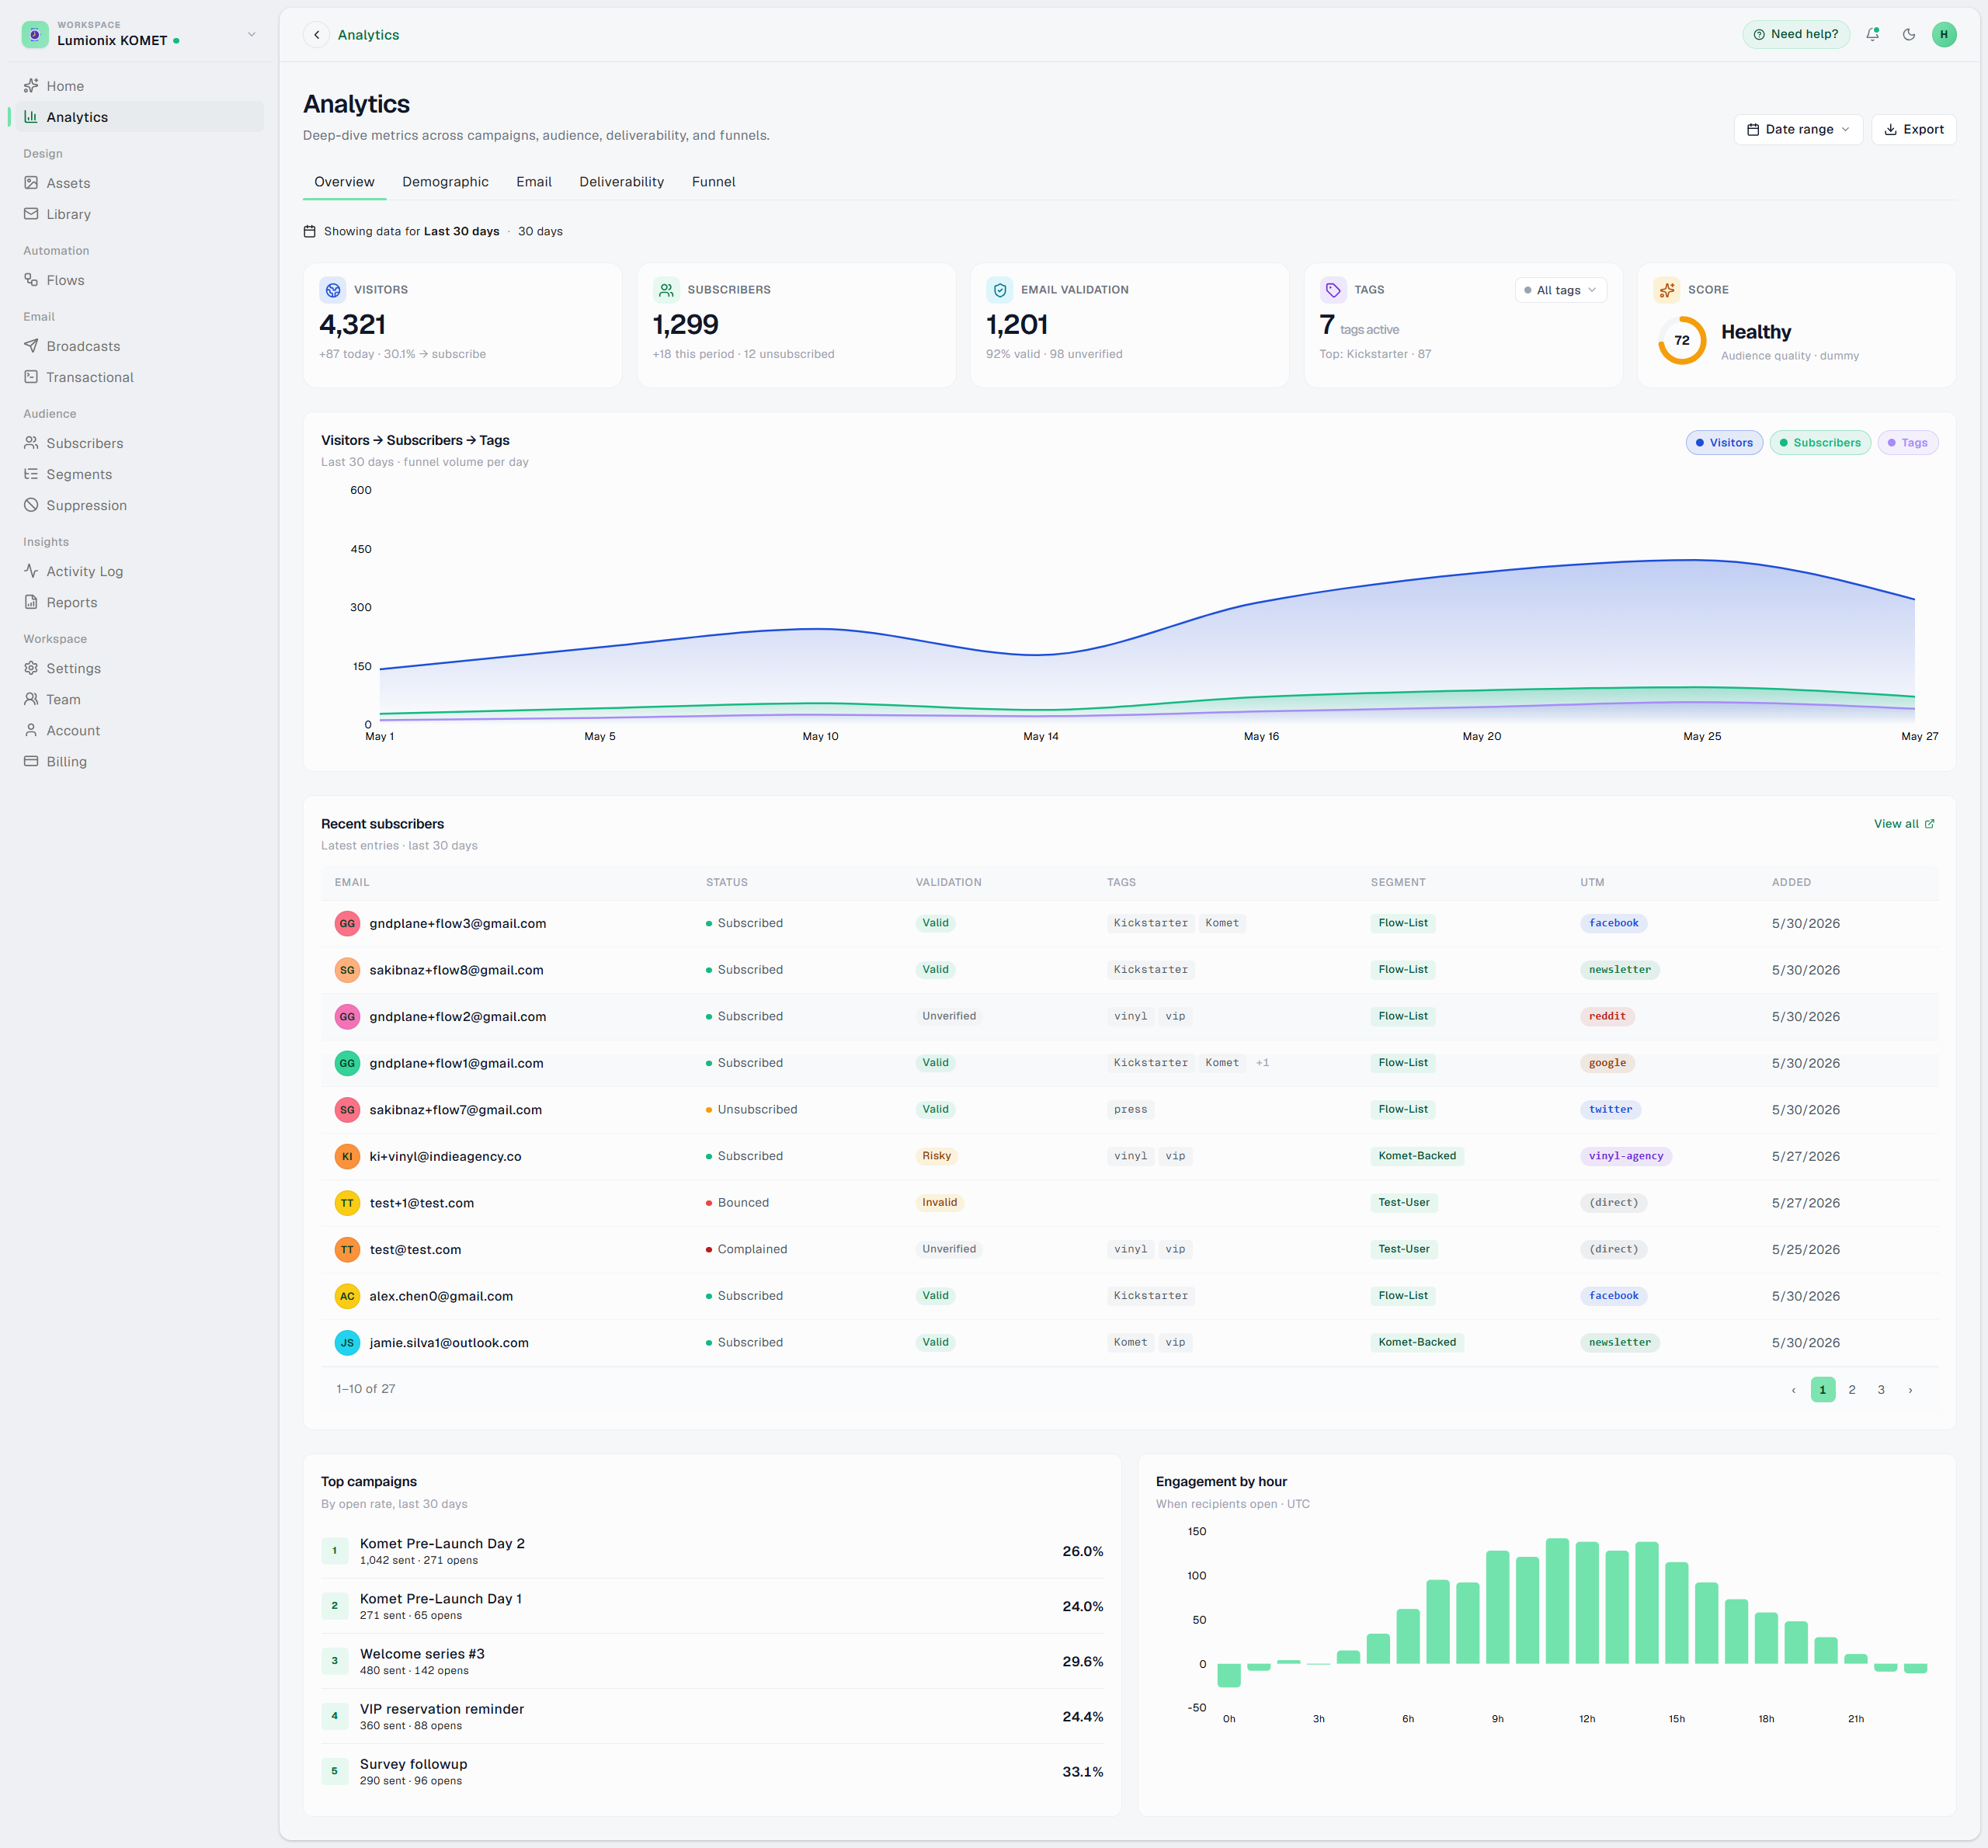This screenshot has height=1848, width=1988.
Task: Open the user avatar H menu
Action: pyautogui.click(x=1944, y=34)
